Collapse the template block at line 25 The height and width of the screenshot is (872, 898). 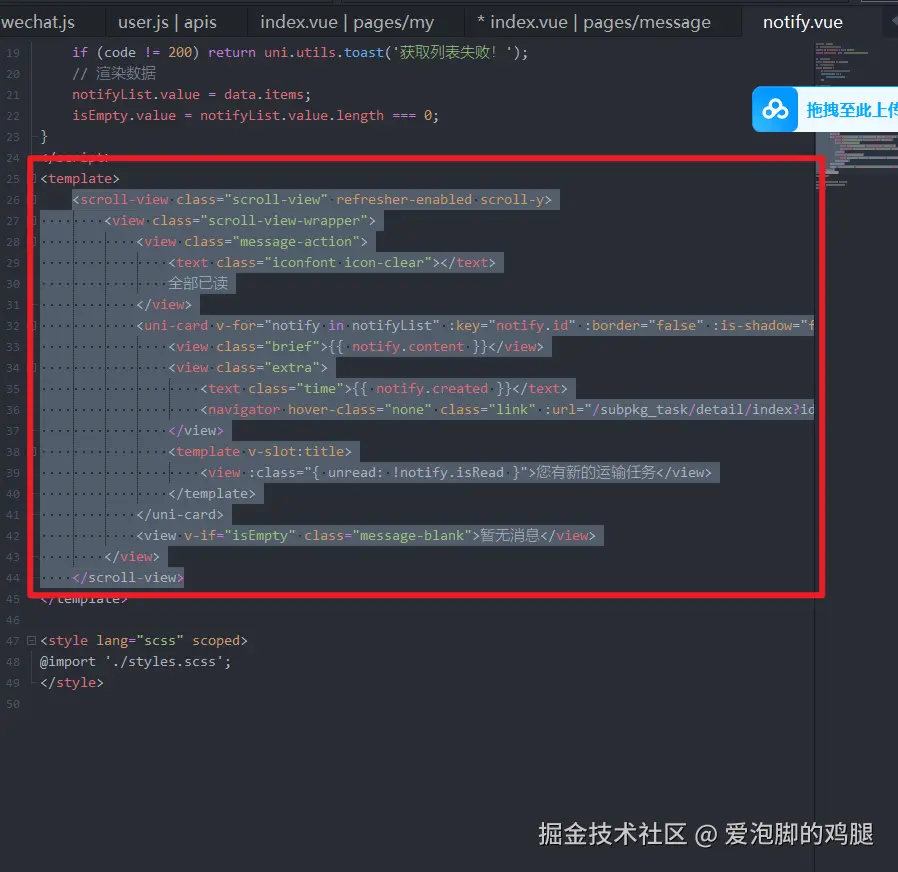[x=34, y=179]
